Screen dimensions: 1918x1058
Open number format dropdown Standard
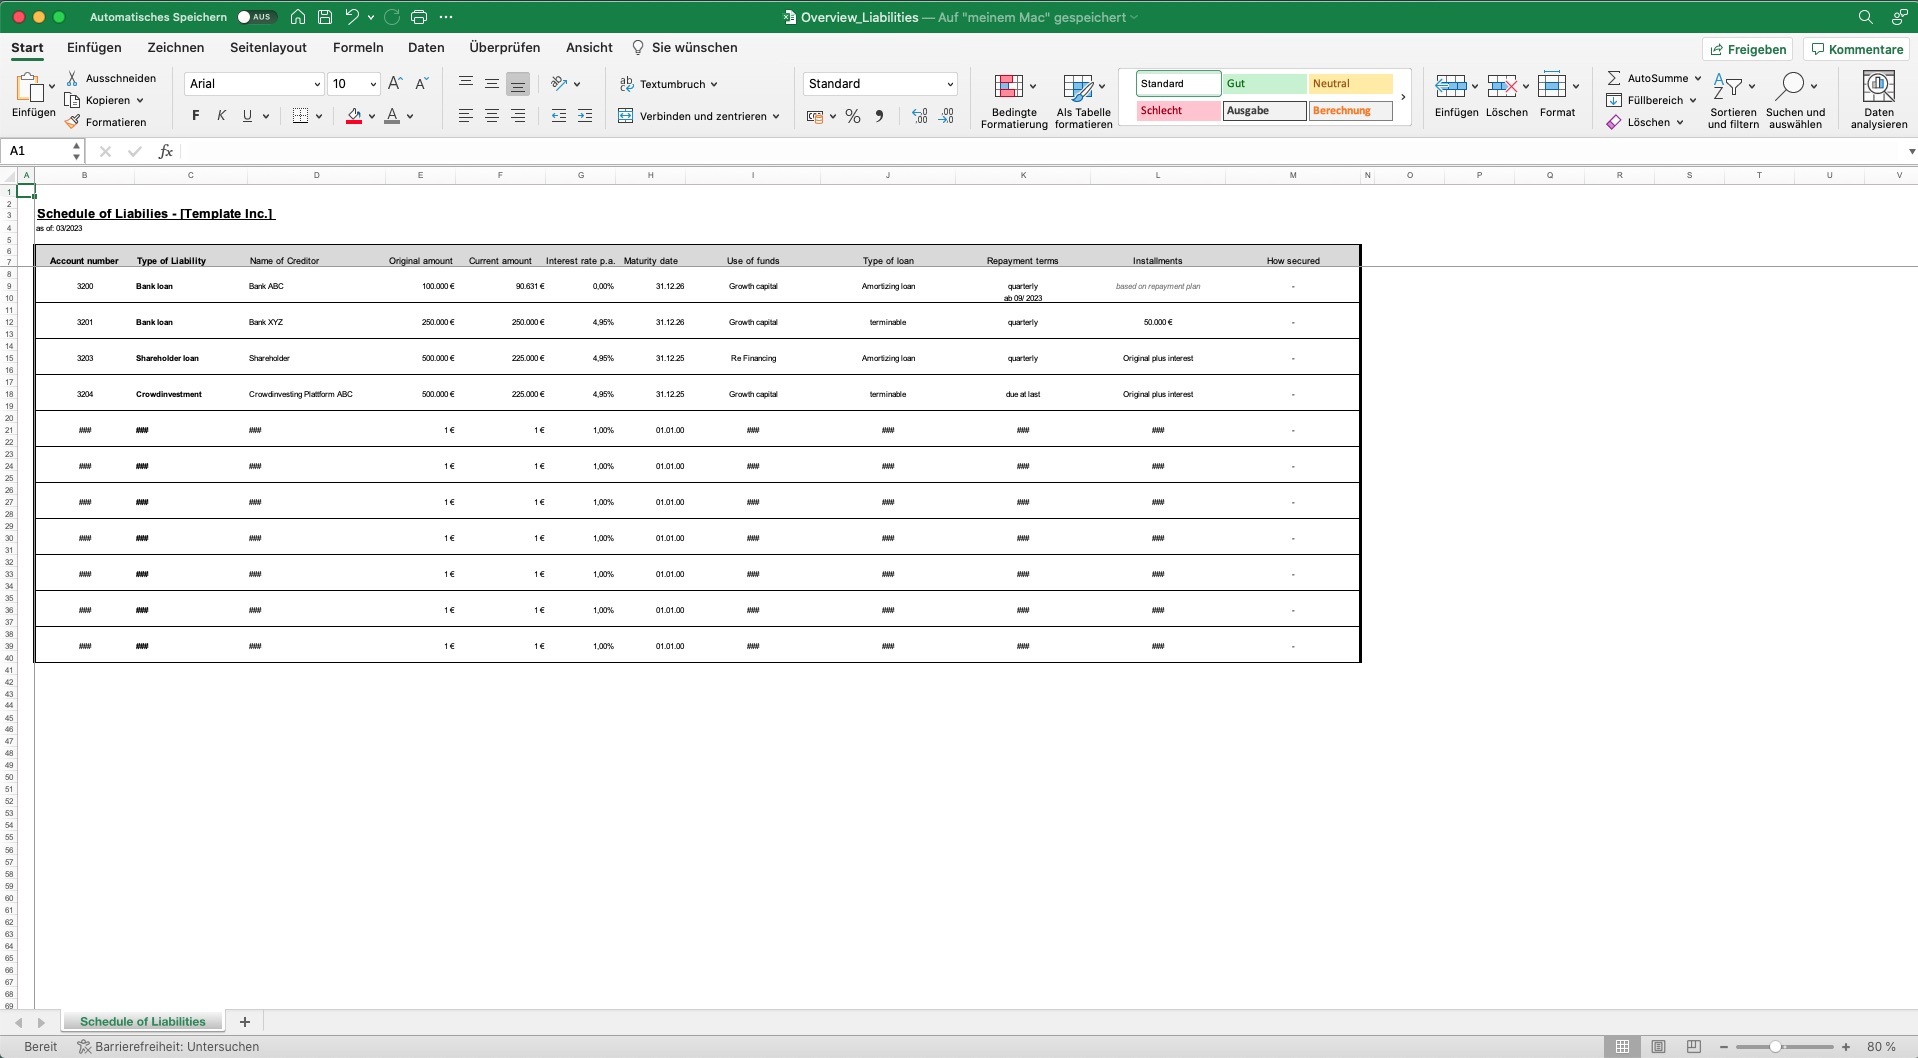(950, 84)
